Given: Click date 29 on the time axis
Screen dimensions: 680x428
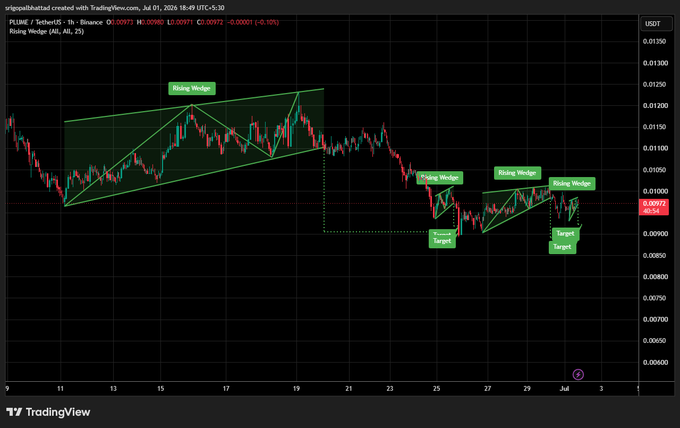Looking at the screenshot, I should pyautogui.click(x=527, y=389).
